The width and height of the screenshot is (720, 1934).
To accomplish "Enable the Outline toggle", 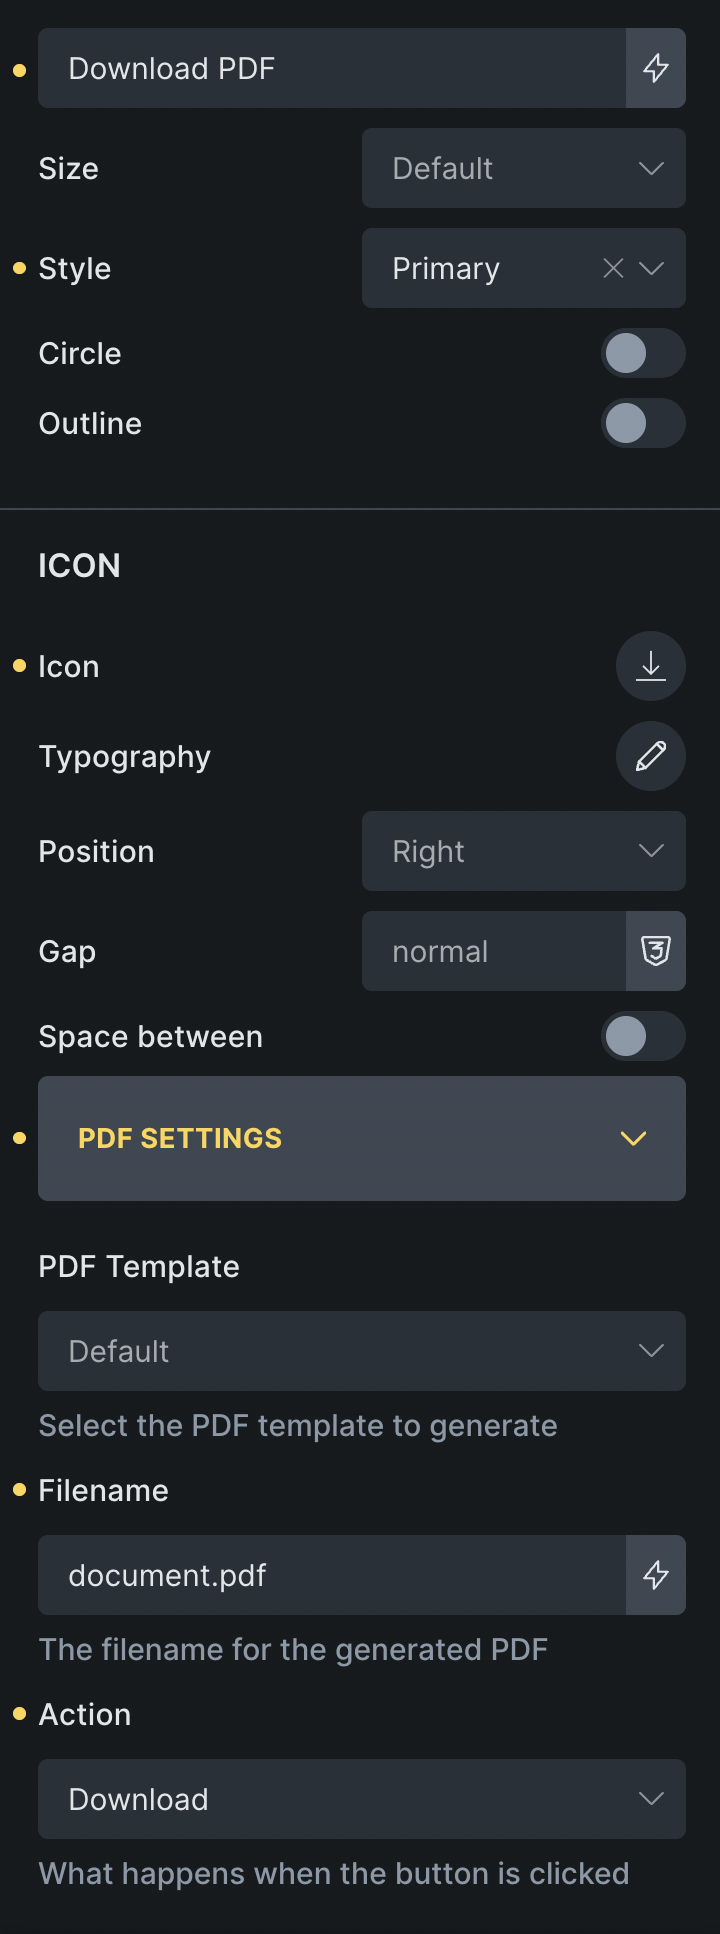I will tap(643, 423).
